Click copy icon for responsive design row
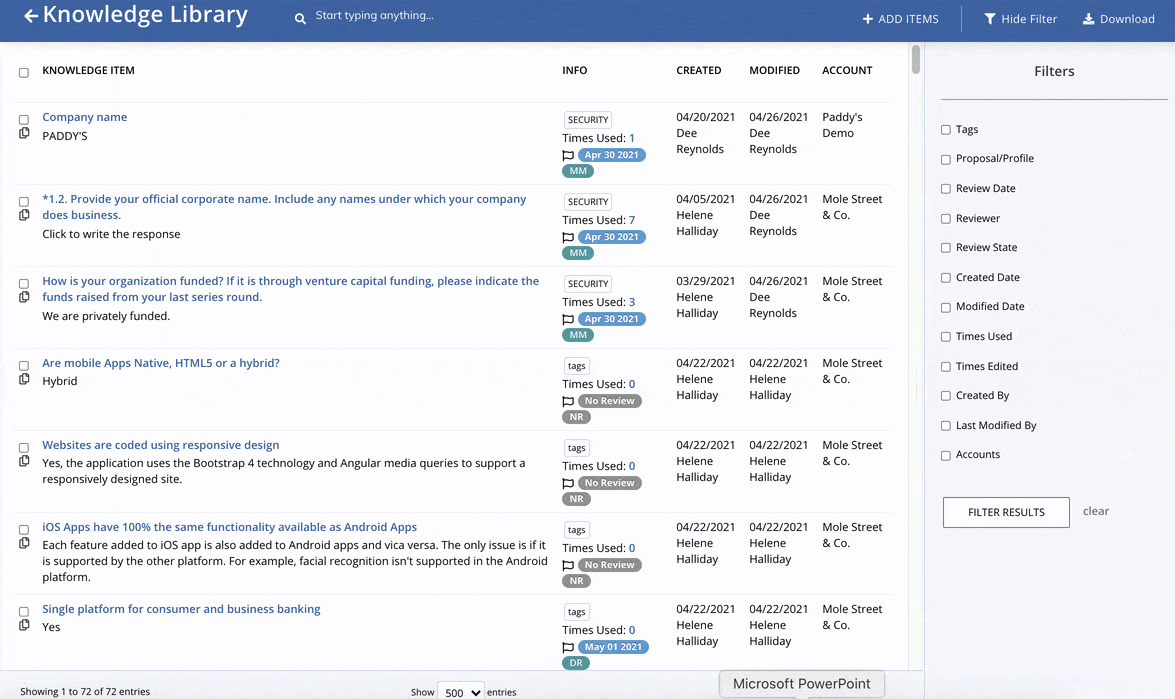This screenshot has width=1175, height=699. [x=24, y=461]
